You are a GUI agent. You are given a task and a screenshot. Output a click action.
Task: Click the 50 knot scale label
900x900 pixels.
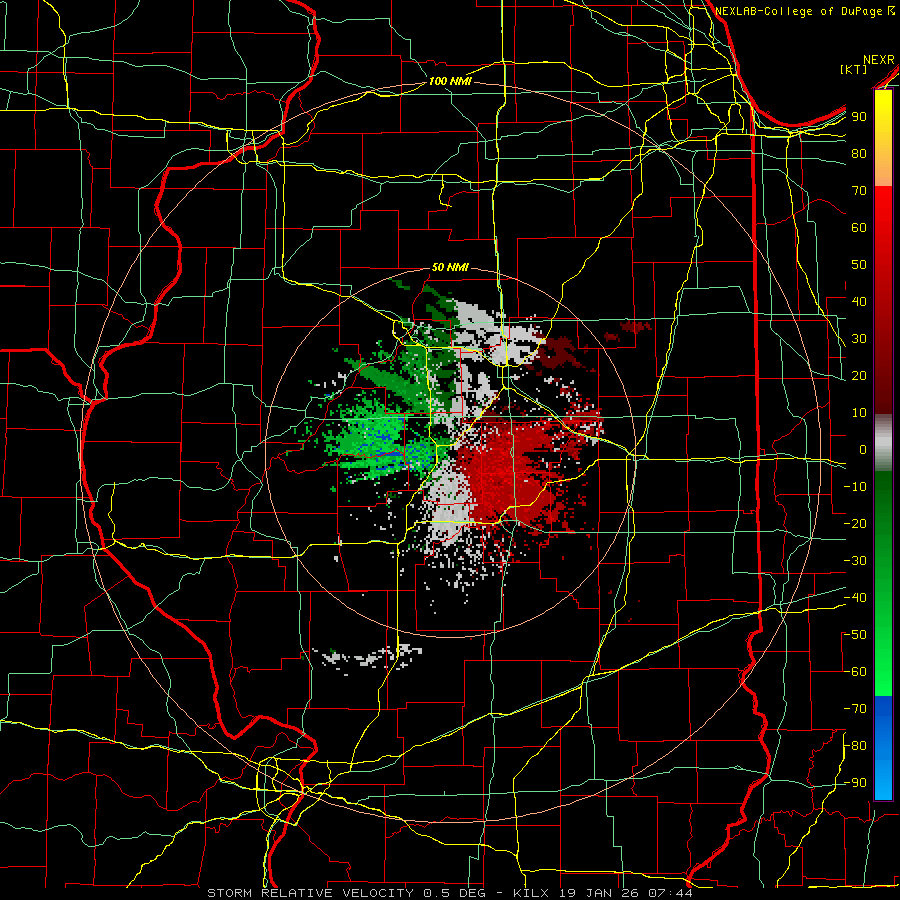click(859, 265)
